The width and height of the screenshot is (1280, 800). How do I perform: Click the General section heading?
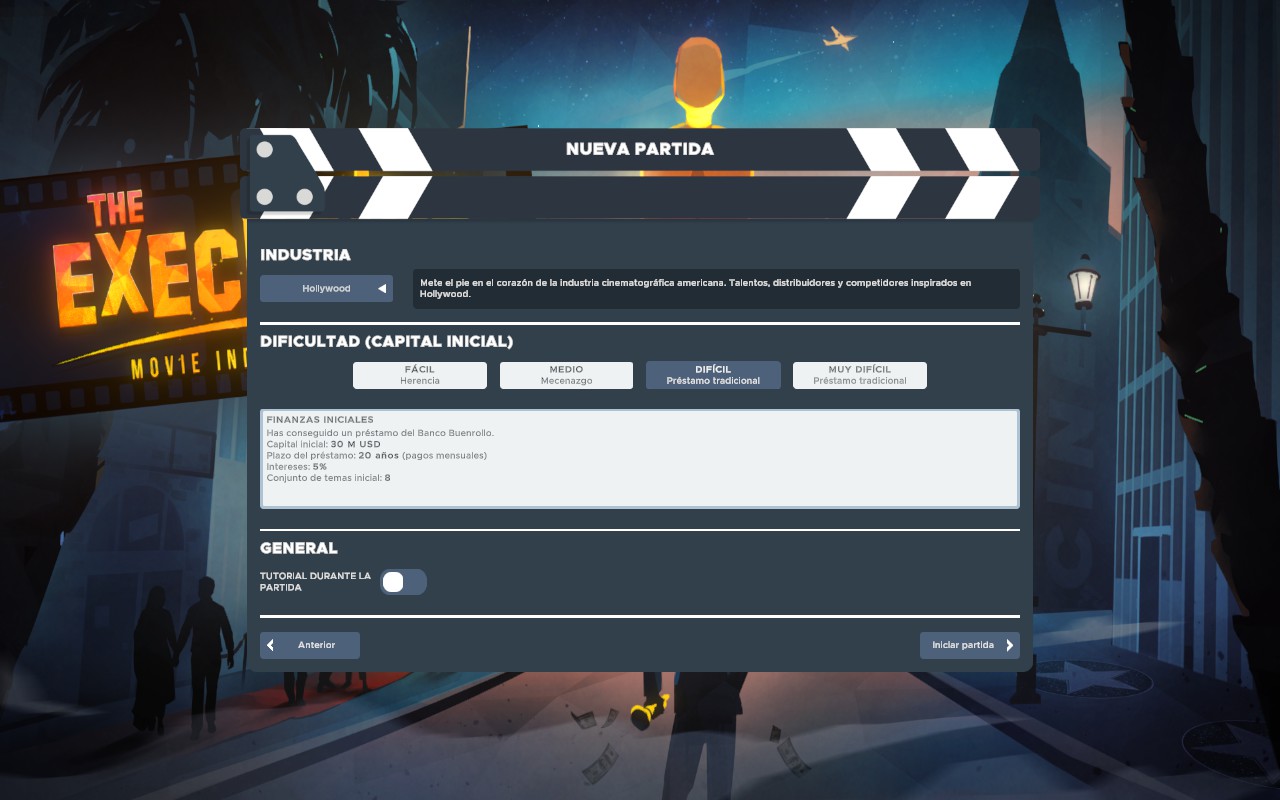tap(299, 548)
